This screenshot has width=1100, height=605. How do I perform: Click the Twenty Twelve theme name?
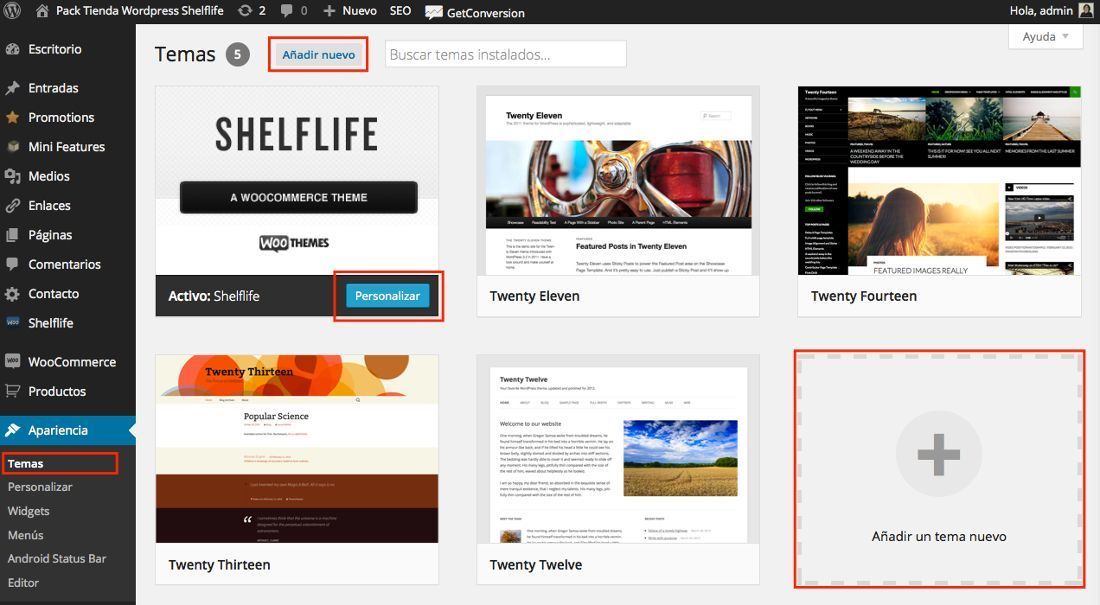[536, 565]
